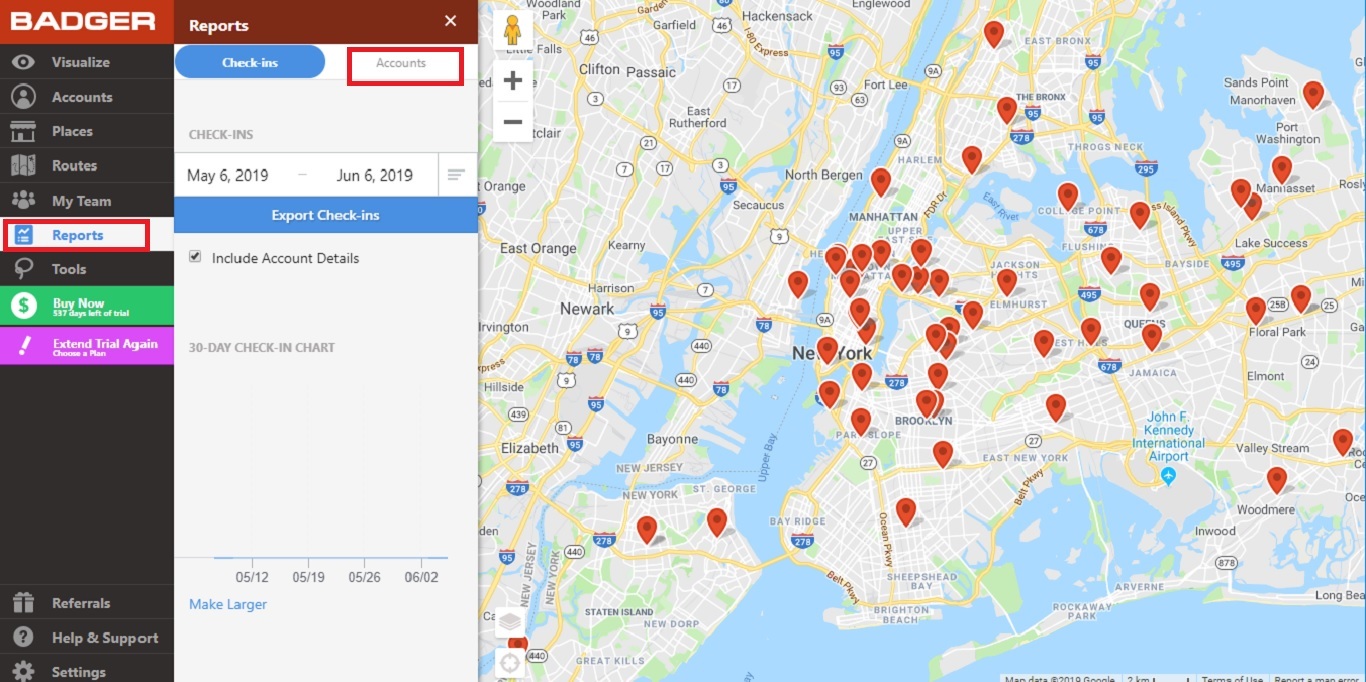Click the Secaucus label on the map
Image resolution: width=1366 pixels, height=682 pixels.
coord(758,205)
